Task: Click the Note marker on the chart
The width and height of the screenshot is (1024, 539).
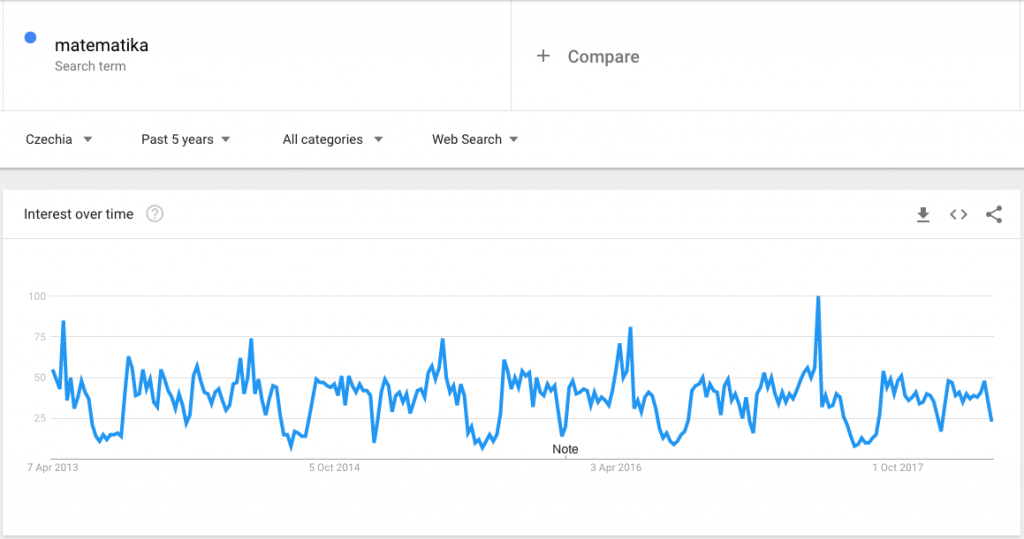Action: (565, 449)
